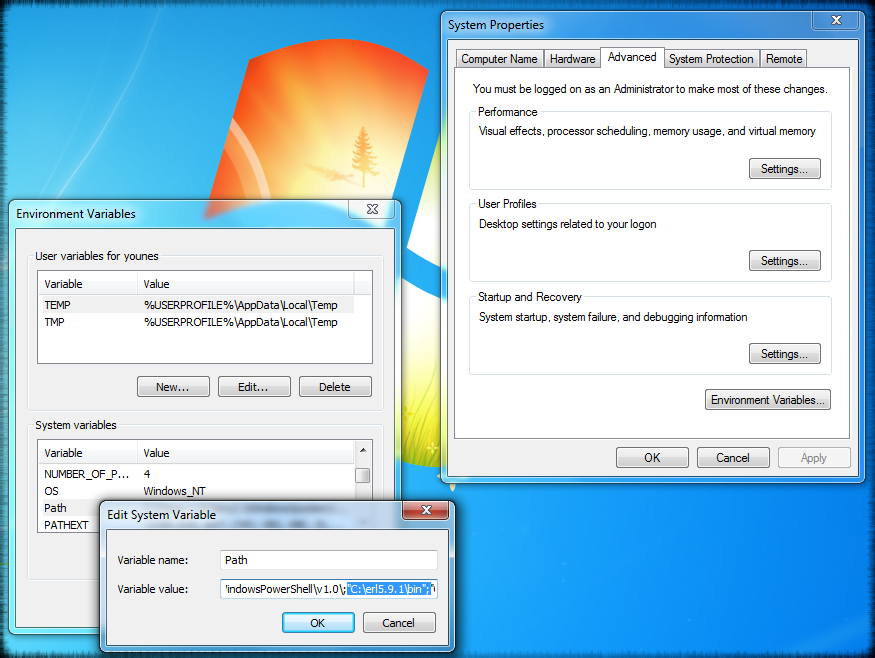Switch to the Computer Name tab
This screenshot has width=875, height=658.
[x=499, y=59]
